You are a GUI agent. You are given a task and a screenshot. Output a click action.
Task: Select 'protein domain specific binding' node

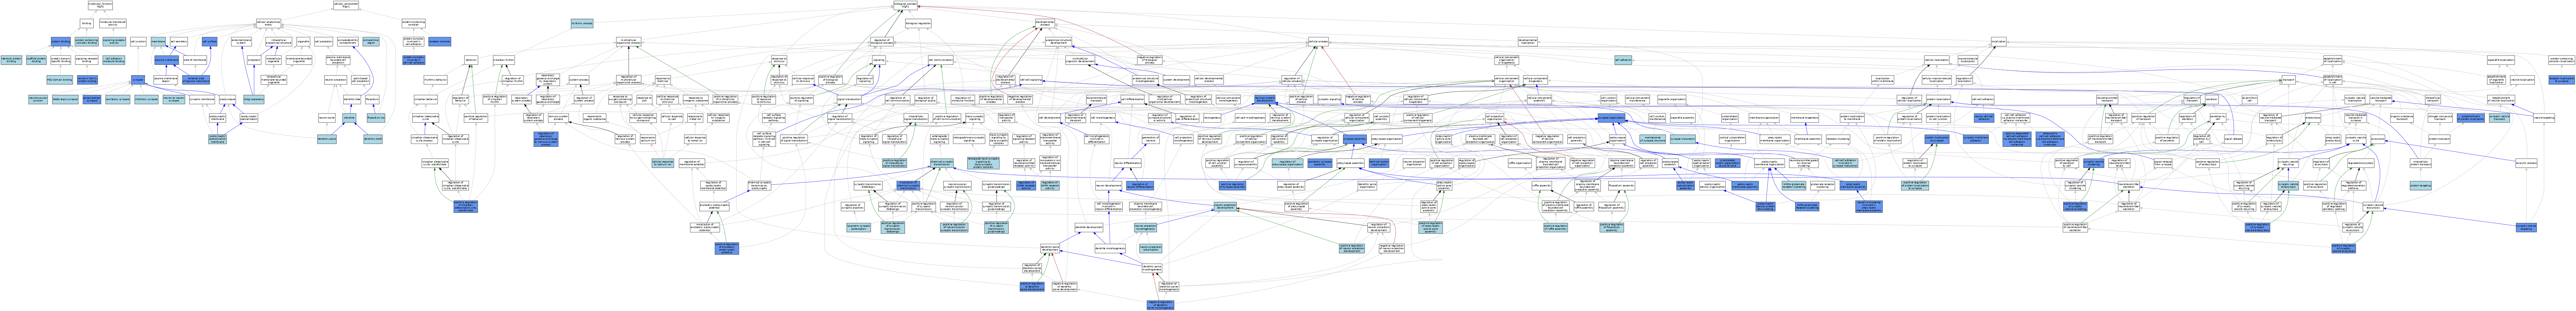[61, 60]
